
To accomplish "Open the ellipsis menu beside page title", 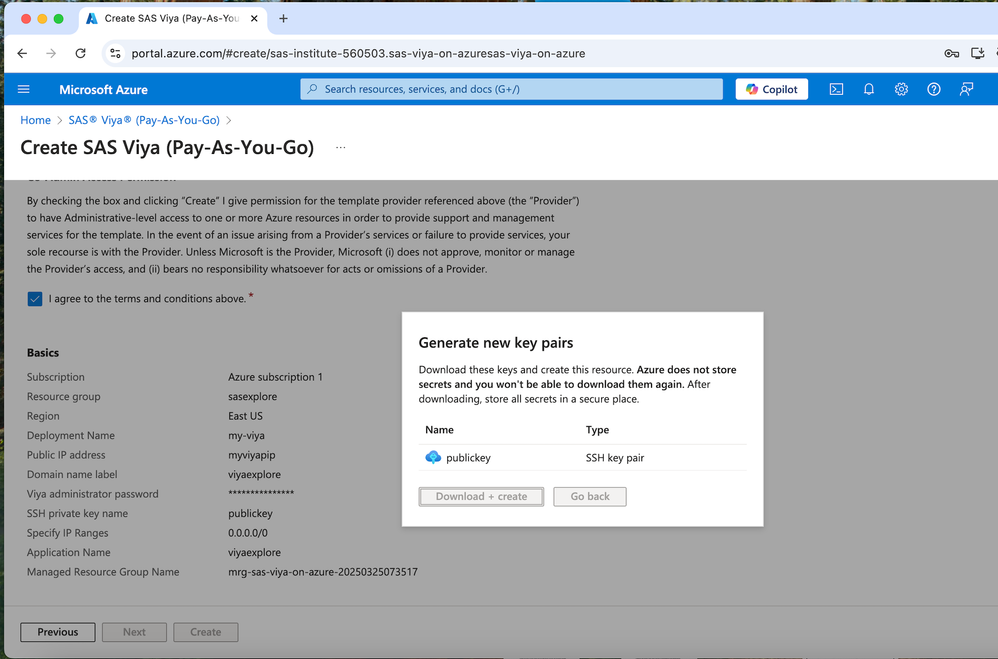I will 341,148.
